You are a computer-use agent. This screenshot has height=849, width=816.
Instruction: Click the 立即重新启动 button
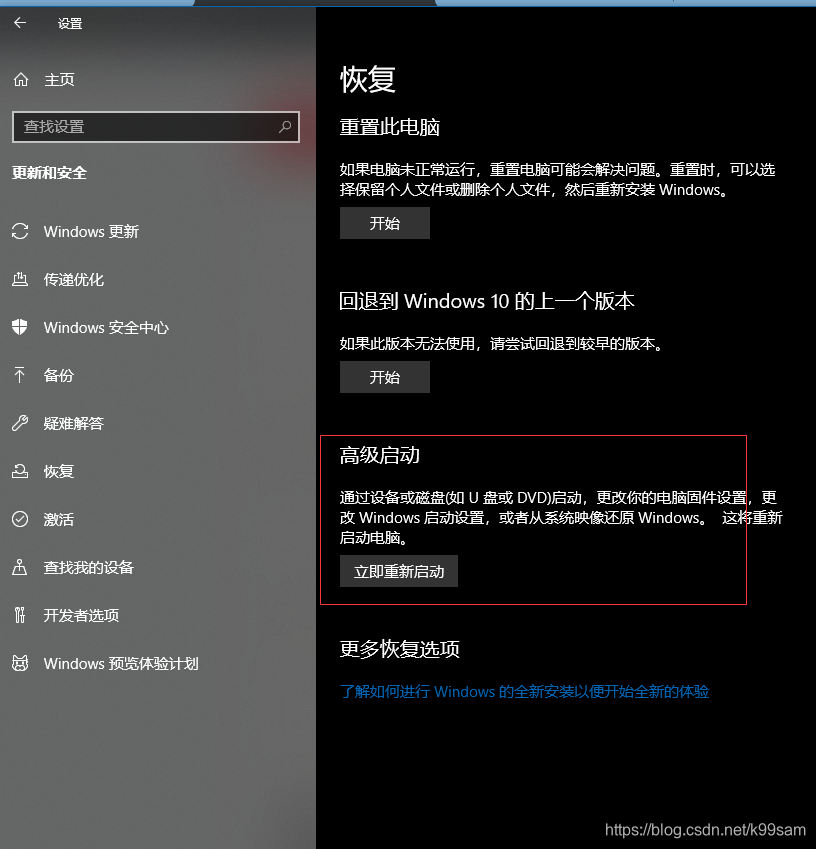(399, 571)
